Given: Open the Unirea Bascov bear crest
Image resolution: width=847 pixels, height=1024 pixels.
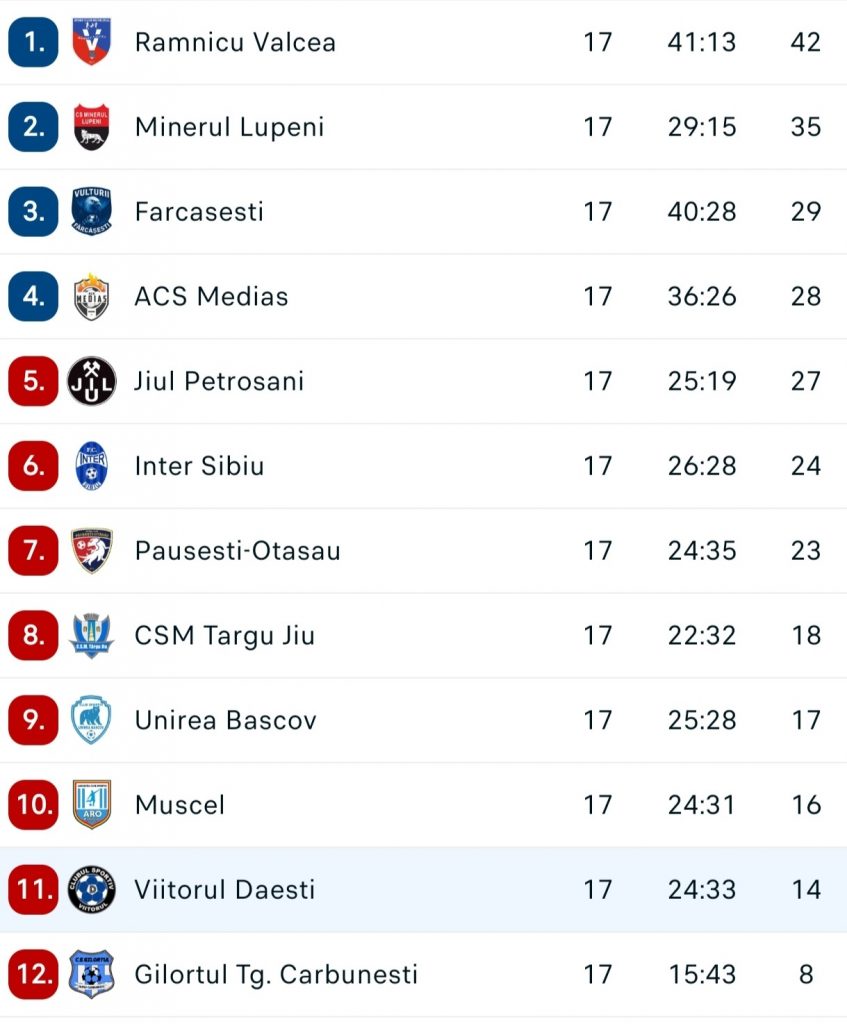Looking at the screenshot, I should coord(91,720).
